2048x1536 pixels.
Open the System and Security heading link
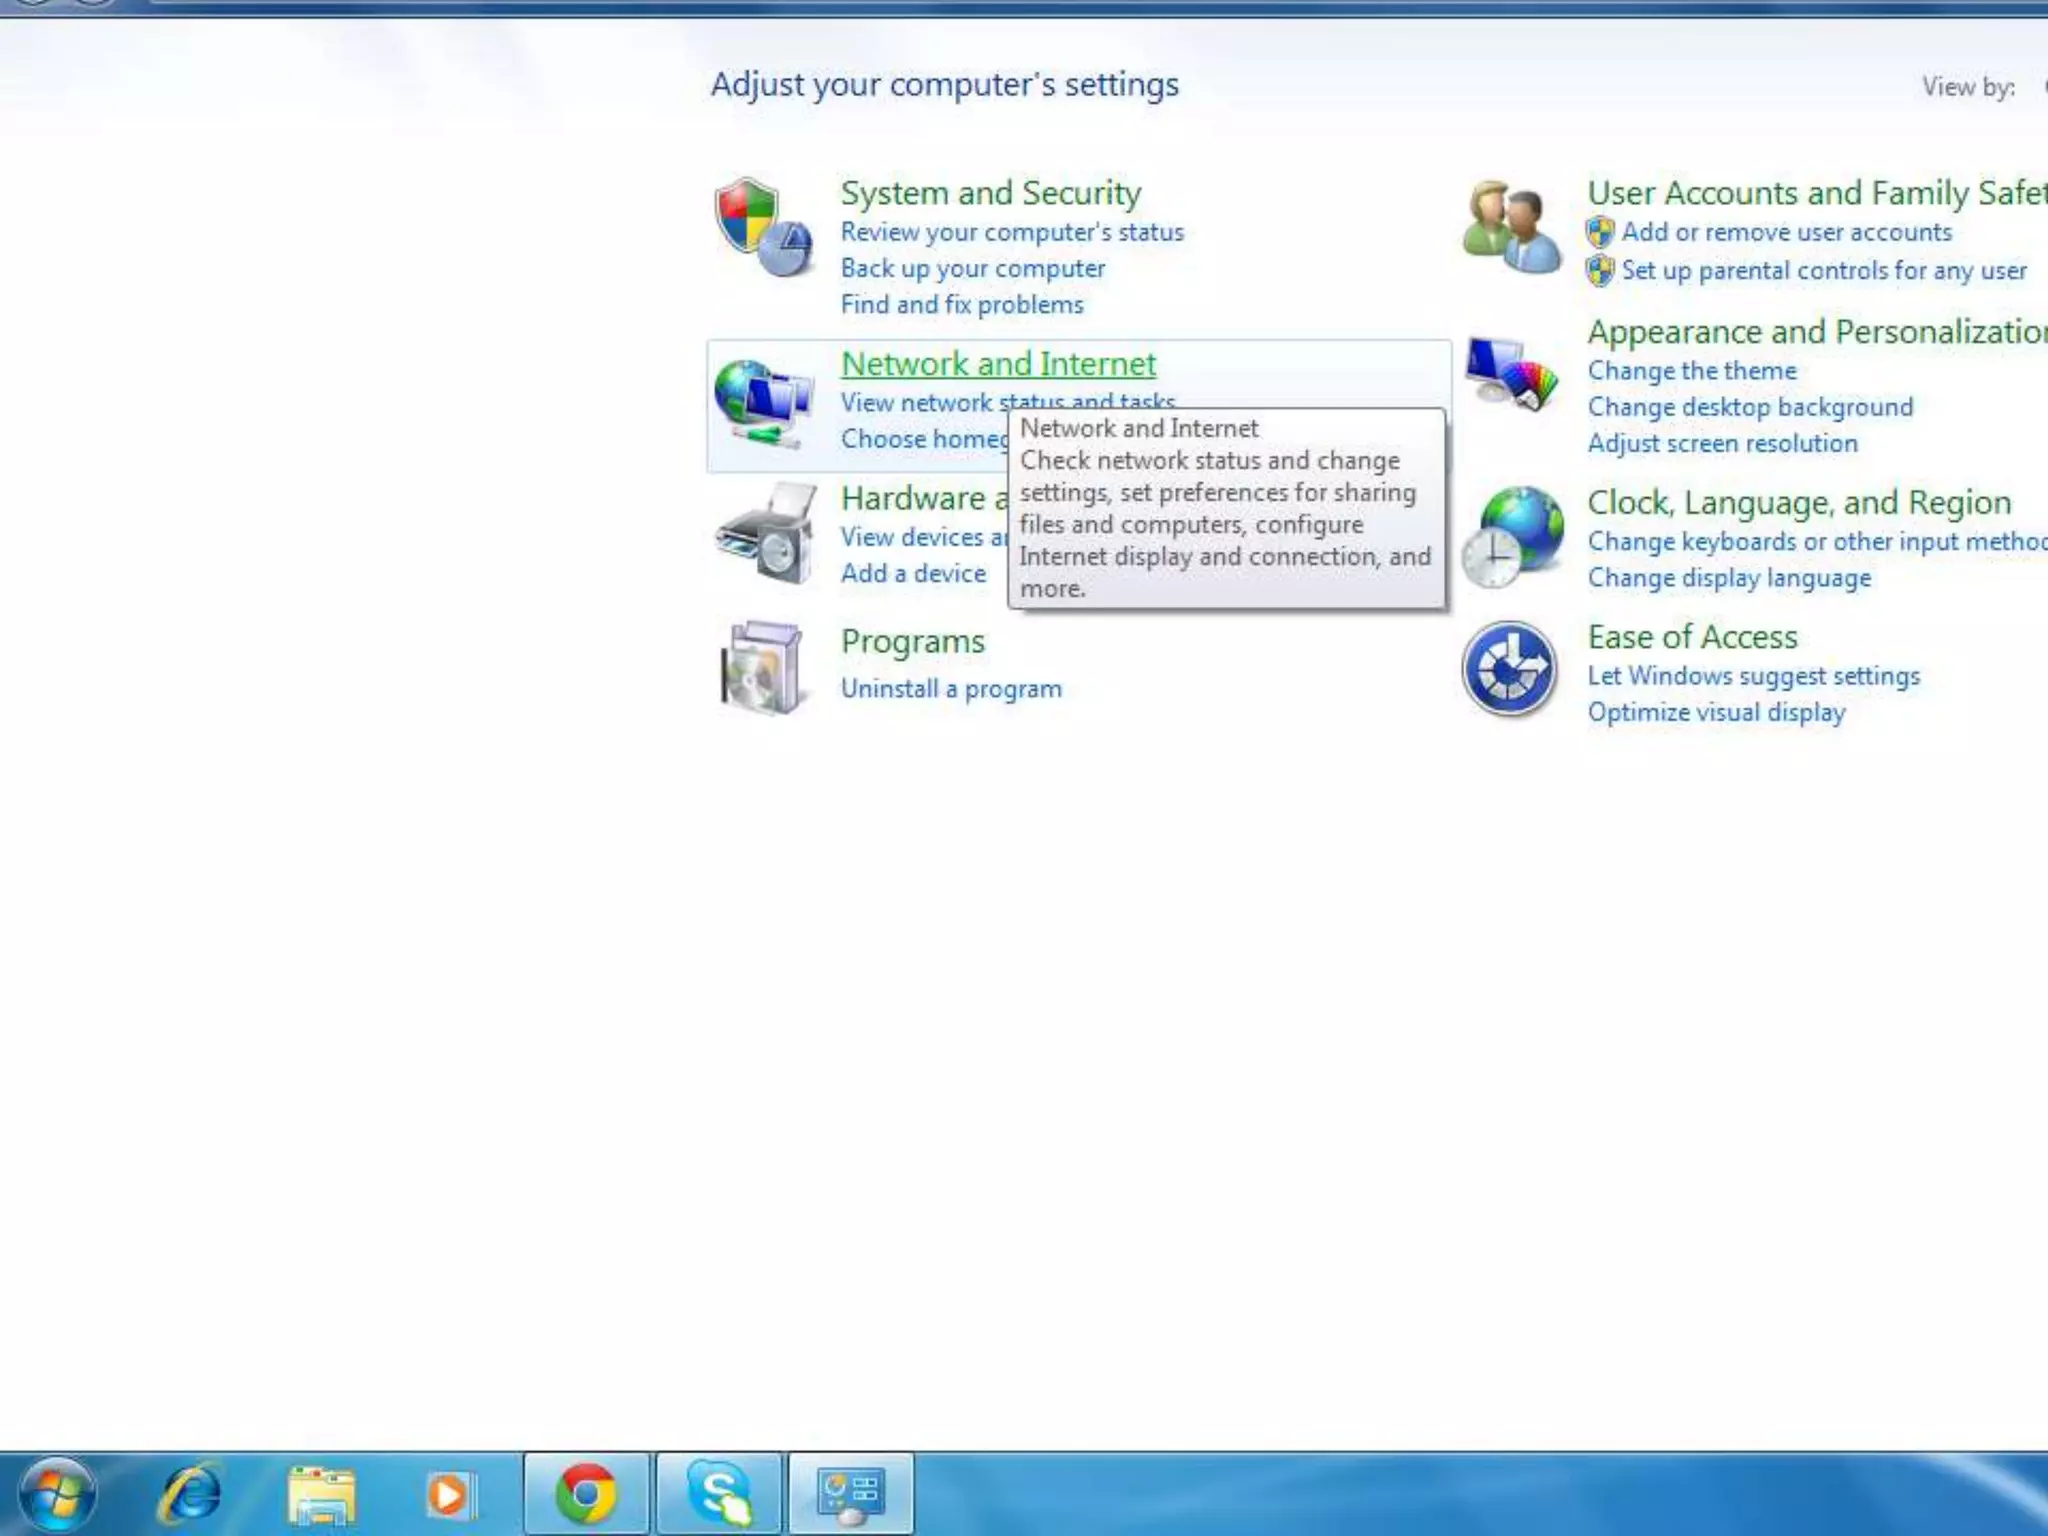990,193
